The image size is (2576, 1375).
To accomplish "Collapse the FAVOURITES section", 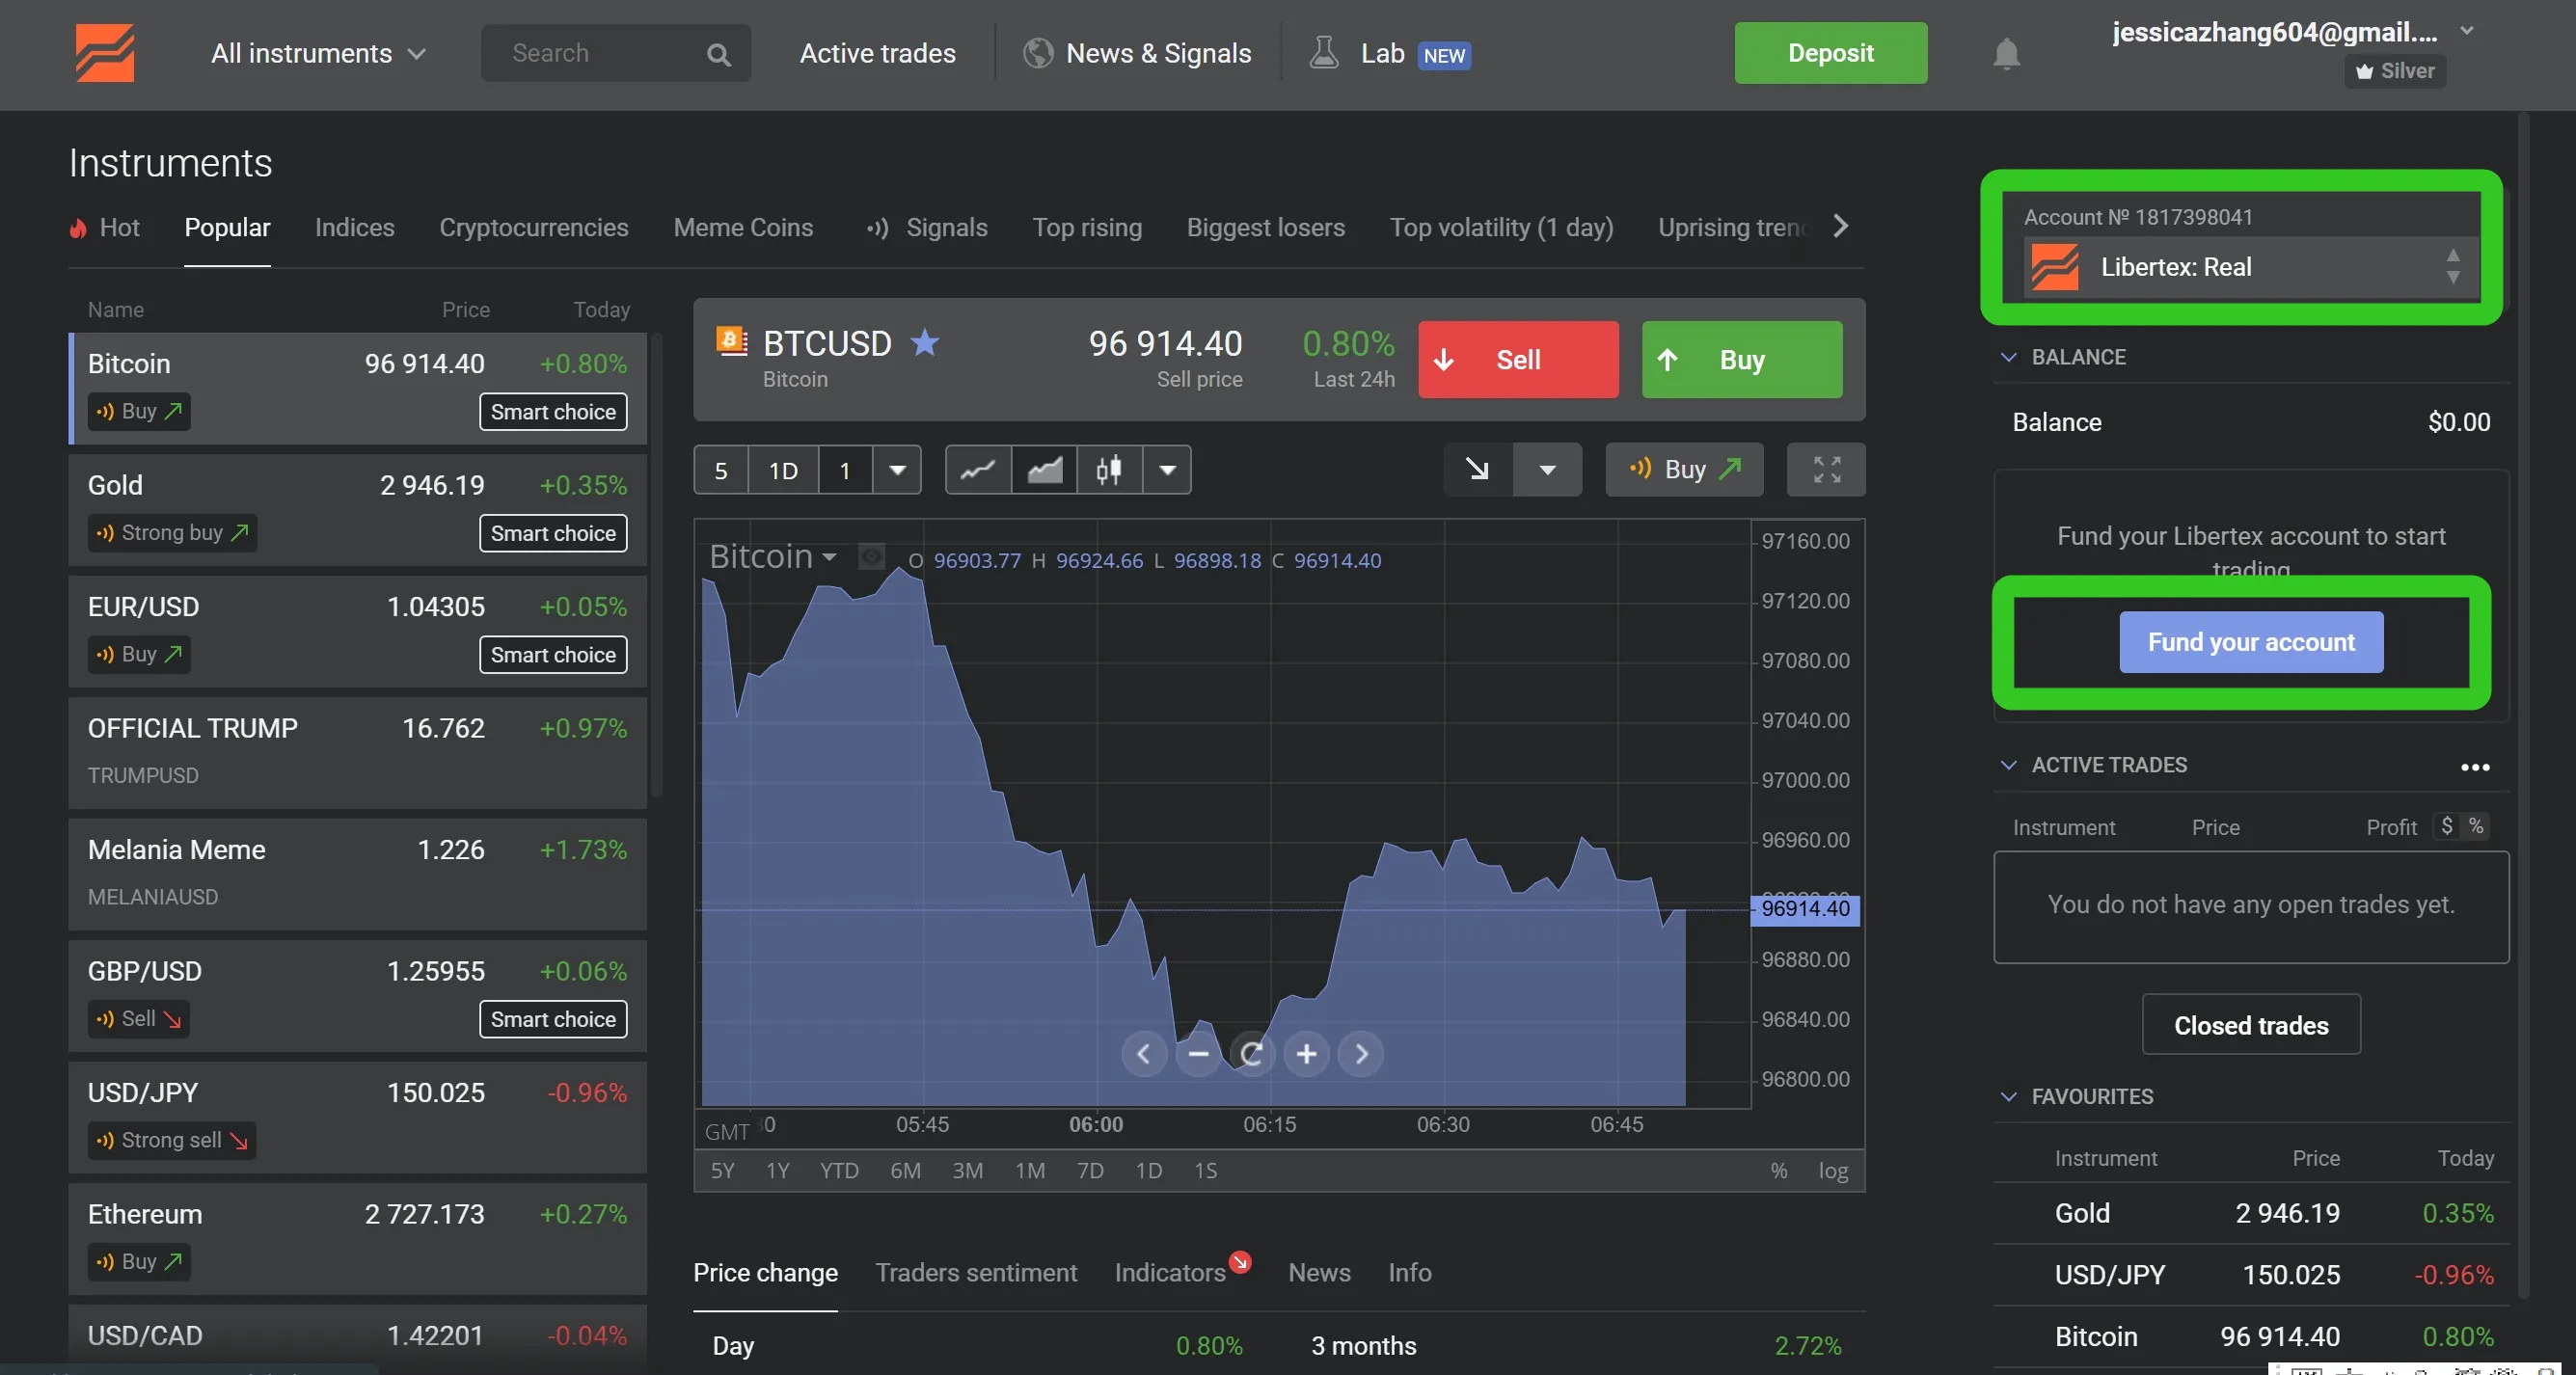I will [2008, 1096].
